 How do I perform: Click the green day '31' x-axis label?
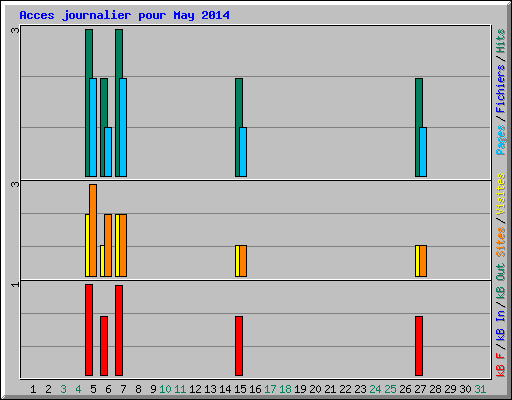point(480,389)
